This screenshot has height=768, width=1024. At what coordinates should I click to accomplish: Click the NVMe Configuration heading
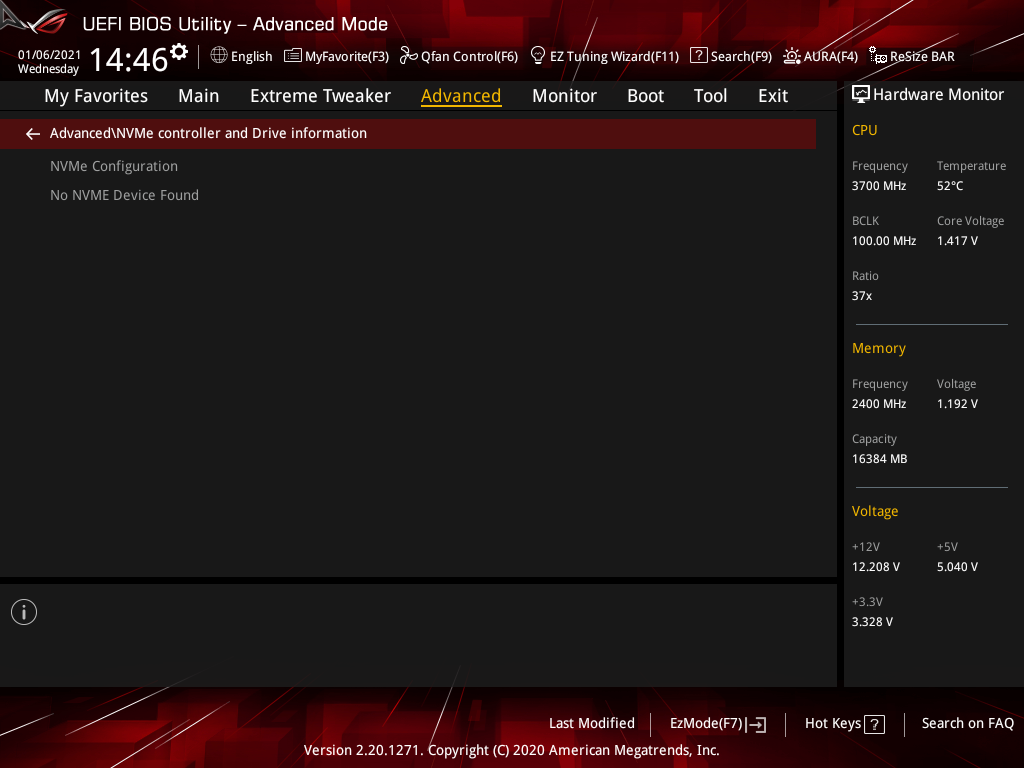(114, 167)
